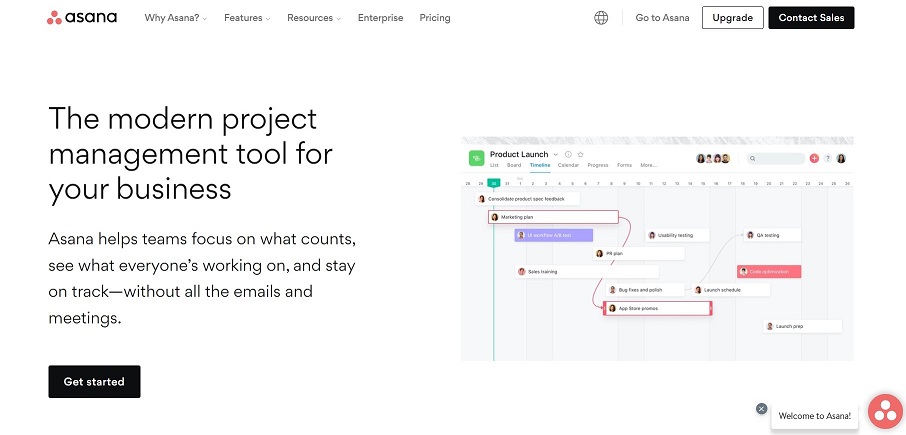906x435 pixels.
Task: Select the App Store promos task bar
Action: coord(657,308)
